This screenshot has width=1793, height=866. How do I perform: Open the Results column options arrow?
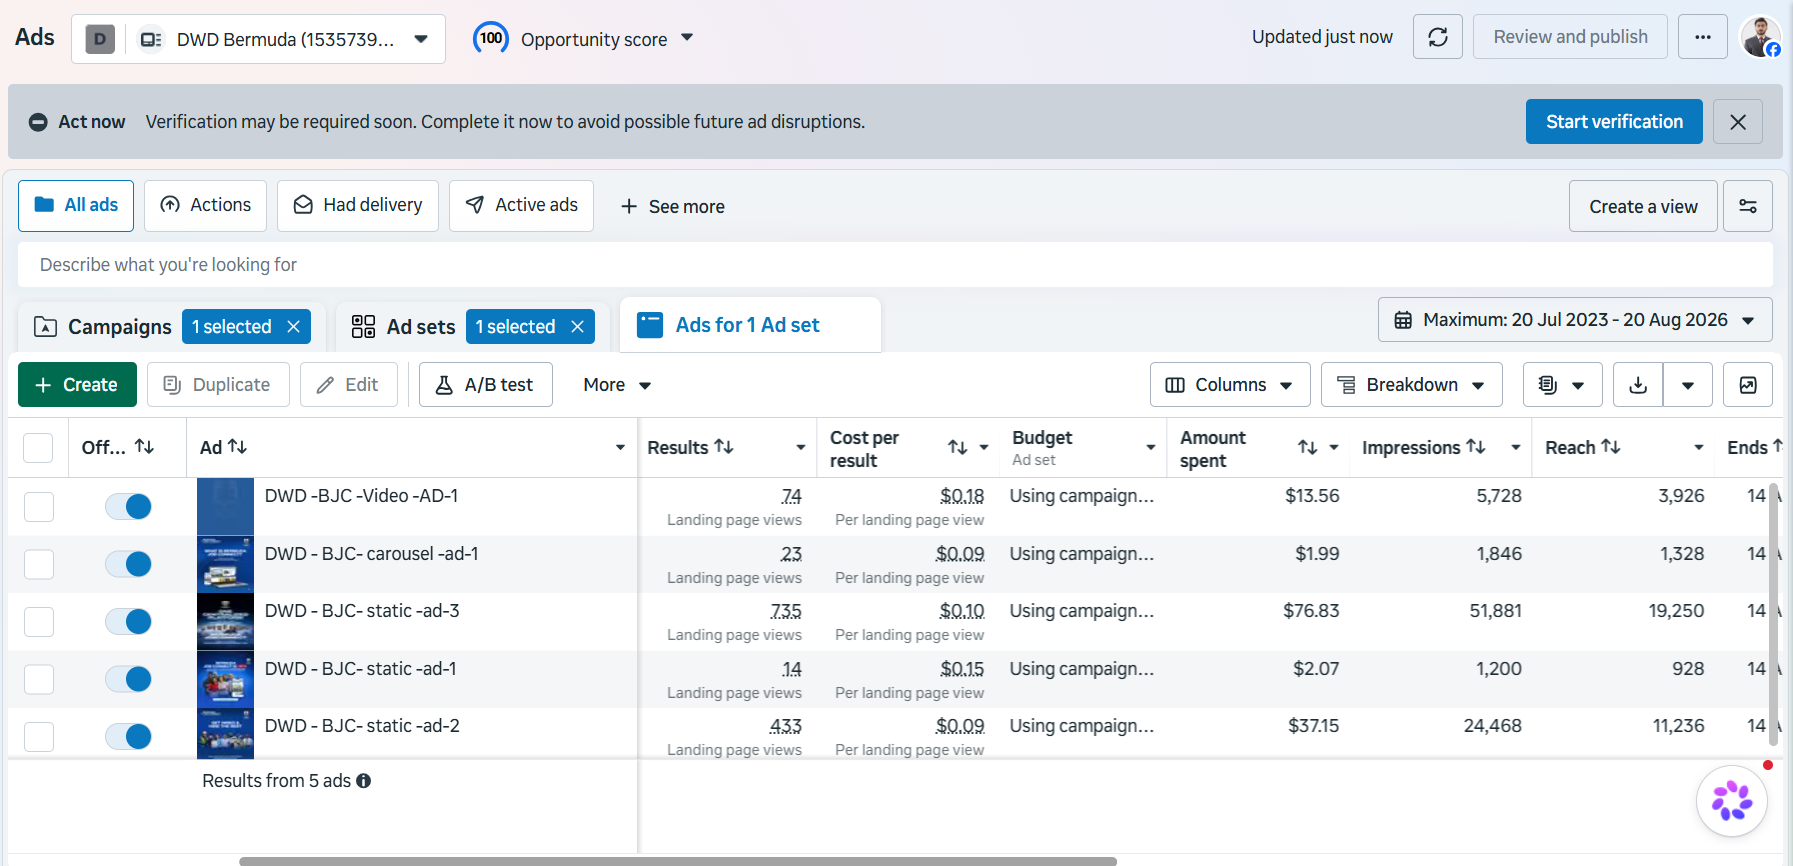[x=800, y=448]
